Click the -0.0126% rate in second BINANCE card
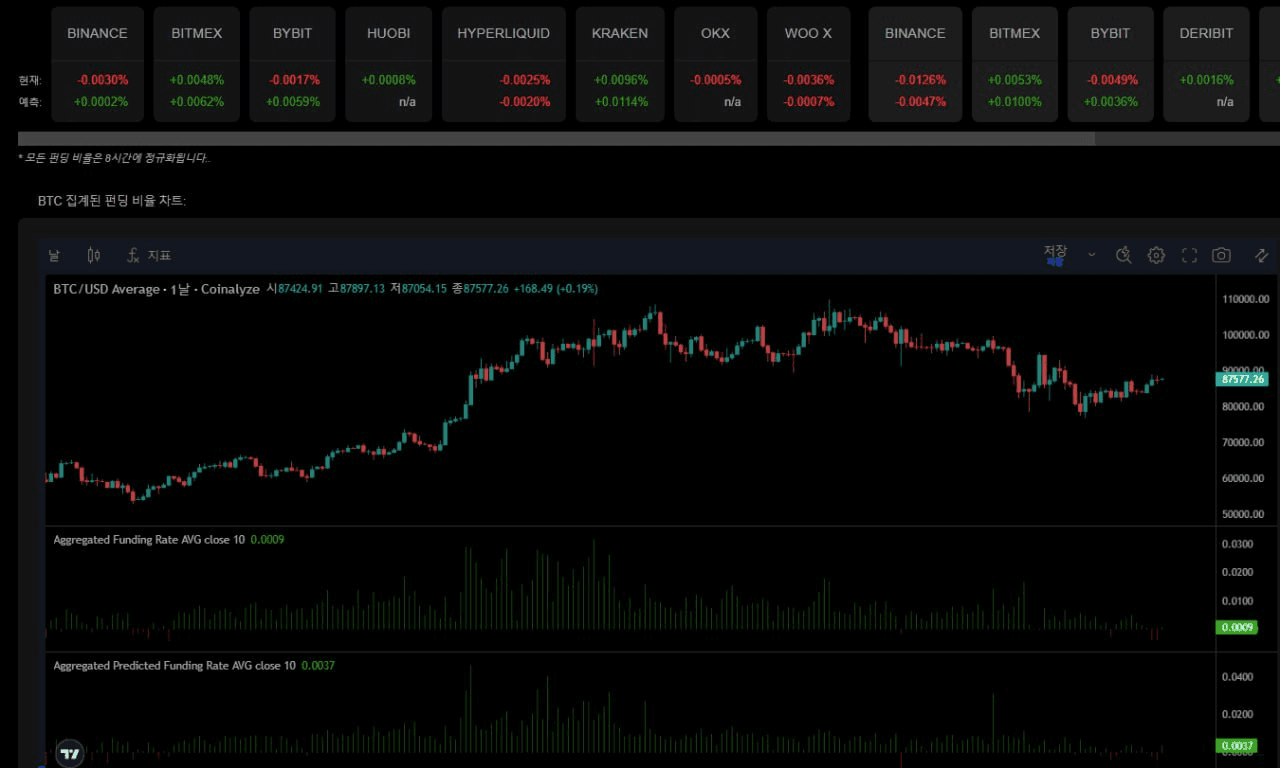1280x768 pixels. tap(919, 80)
